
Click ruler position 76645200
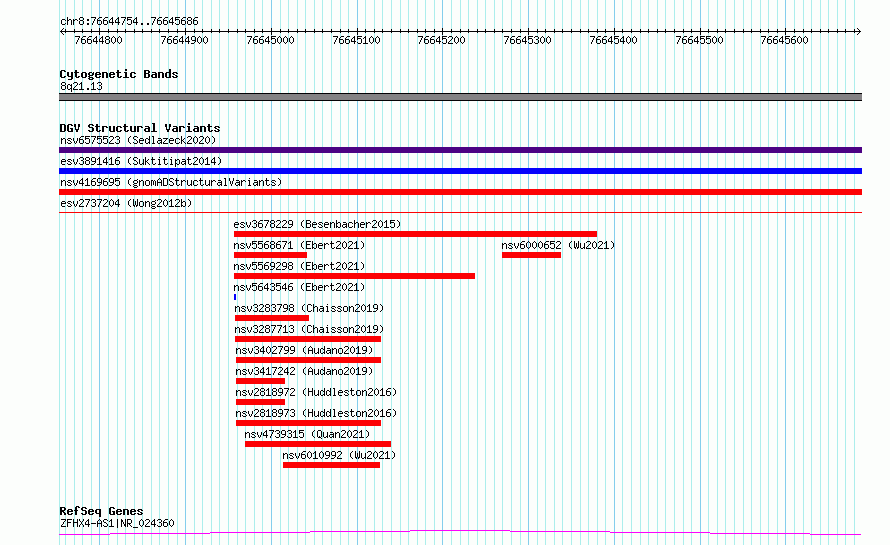click(441, 40)
